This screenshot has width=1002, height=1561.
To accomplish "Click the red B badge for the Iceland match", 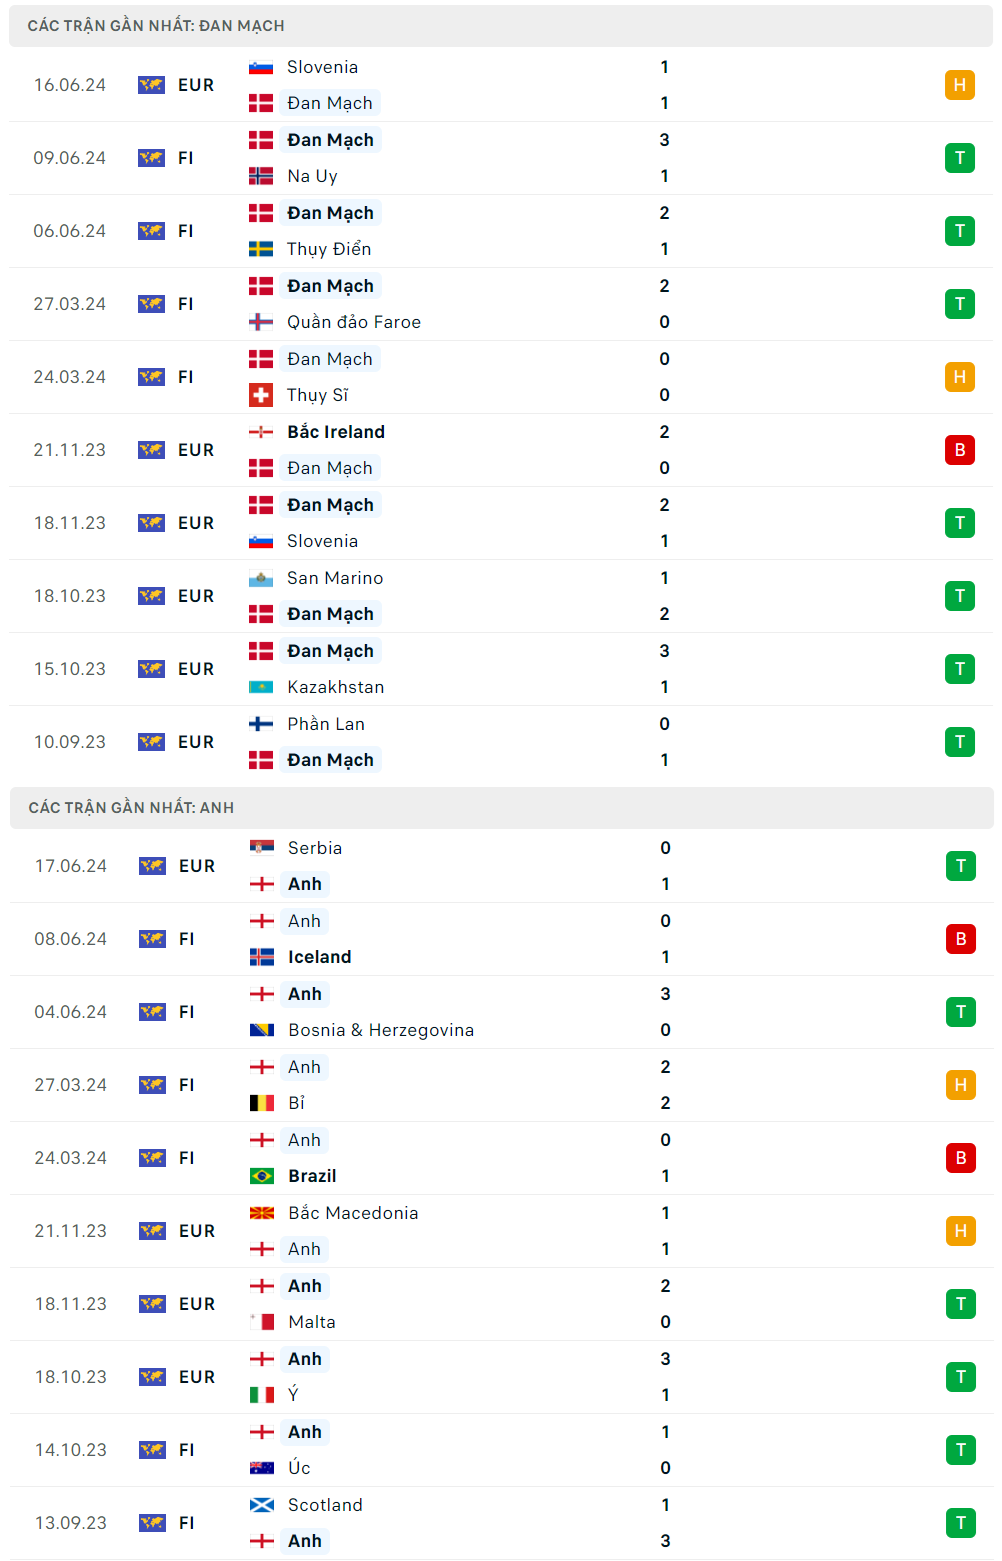I will click(960, 939).
